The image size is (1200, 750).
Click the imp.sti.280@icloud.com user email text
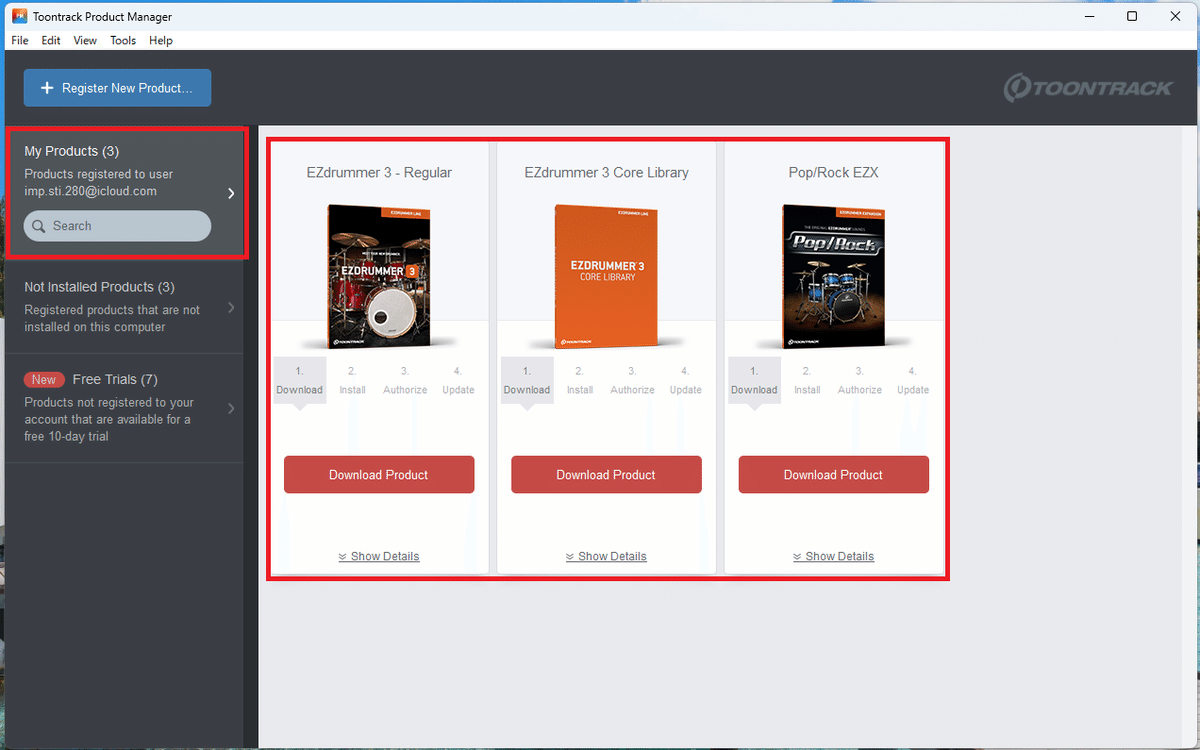coord(90,191)
